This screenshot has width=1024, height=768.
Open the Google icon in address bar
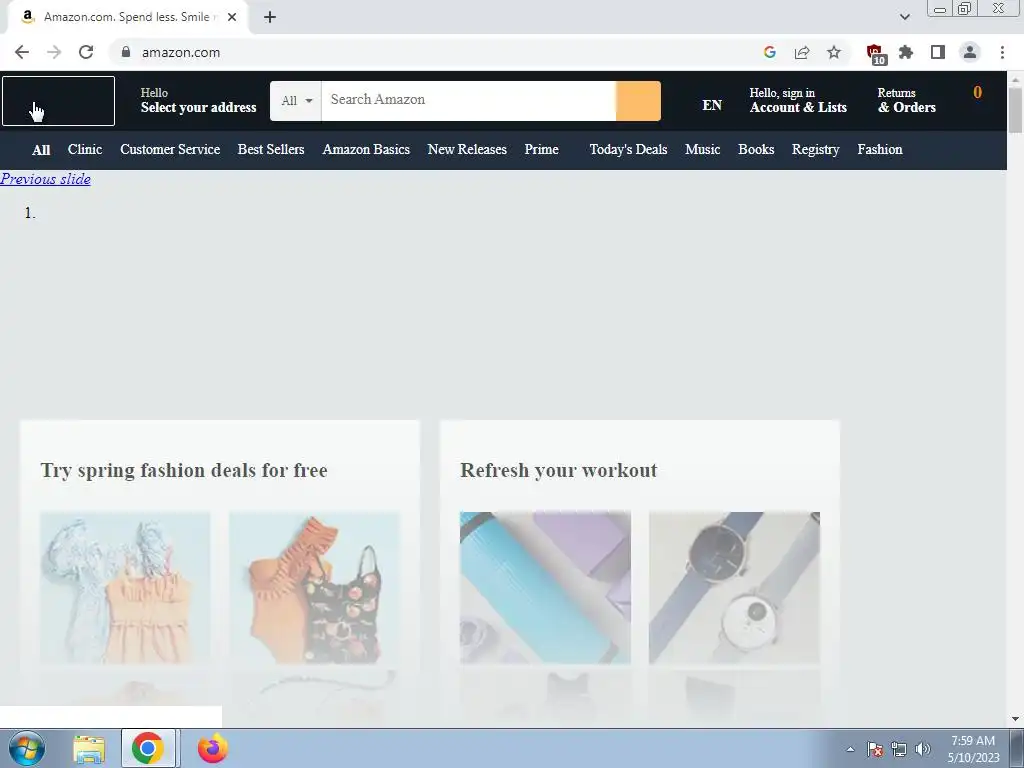[770, 52]
